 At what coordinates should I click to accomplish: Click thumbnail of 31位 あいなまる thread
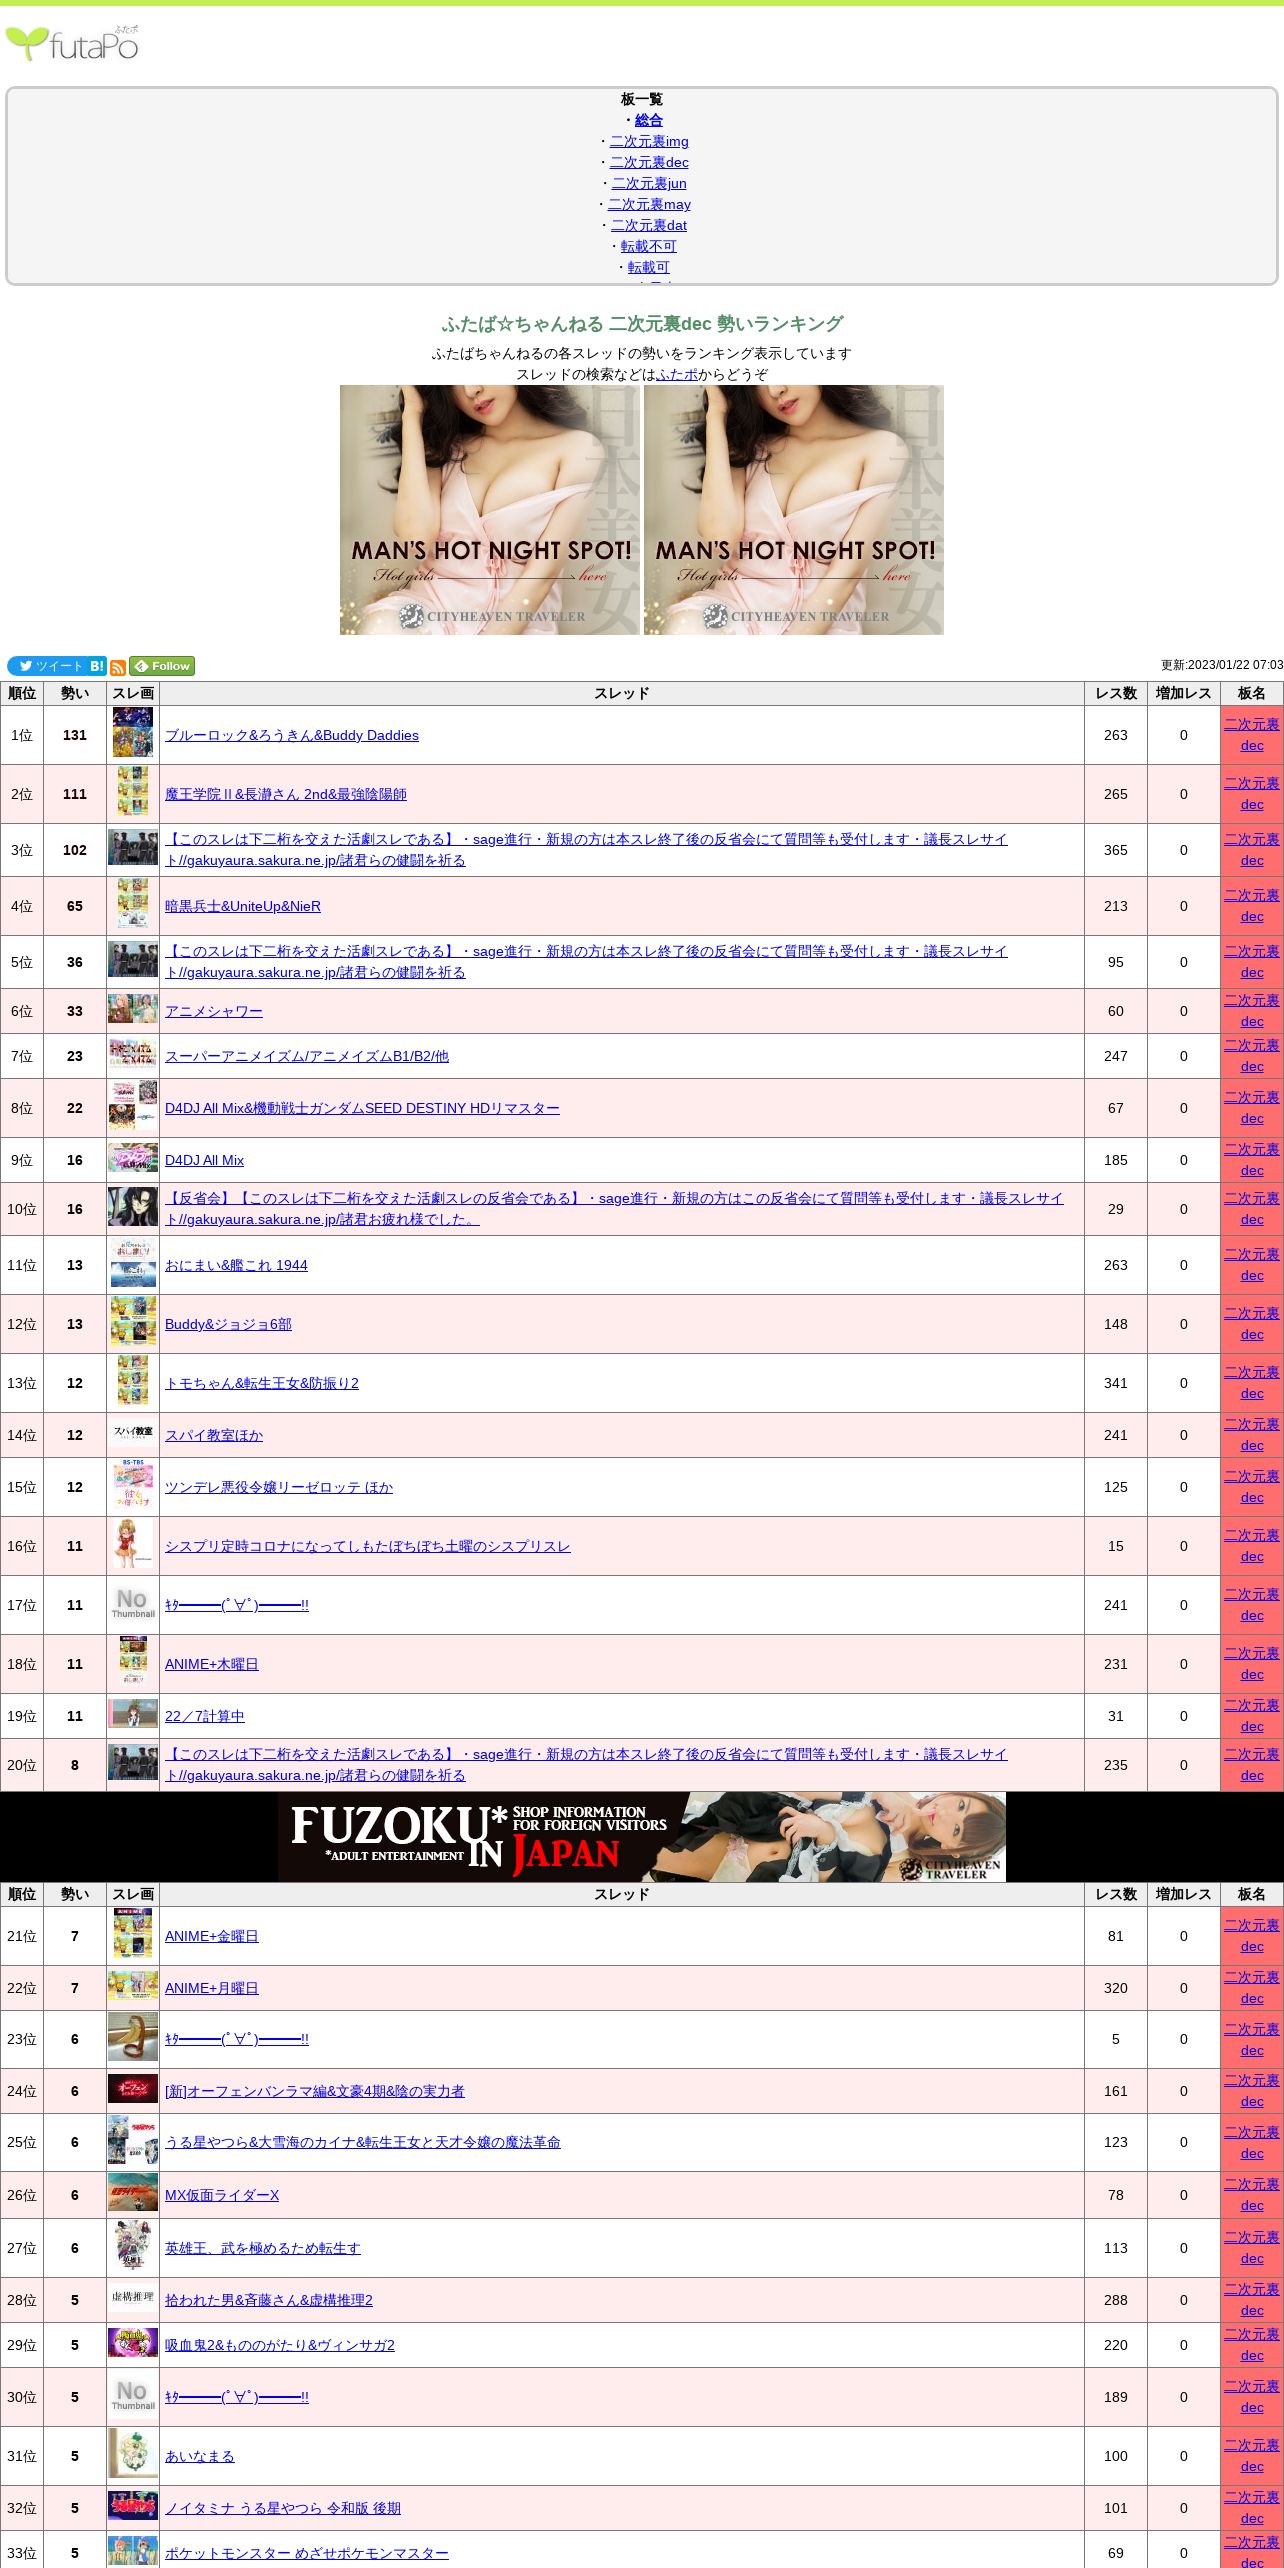(133, 2454)
